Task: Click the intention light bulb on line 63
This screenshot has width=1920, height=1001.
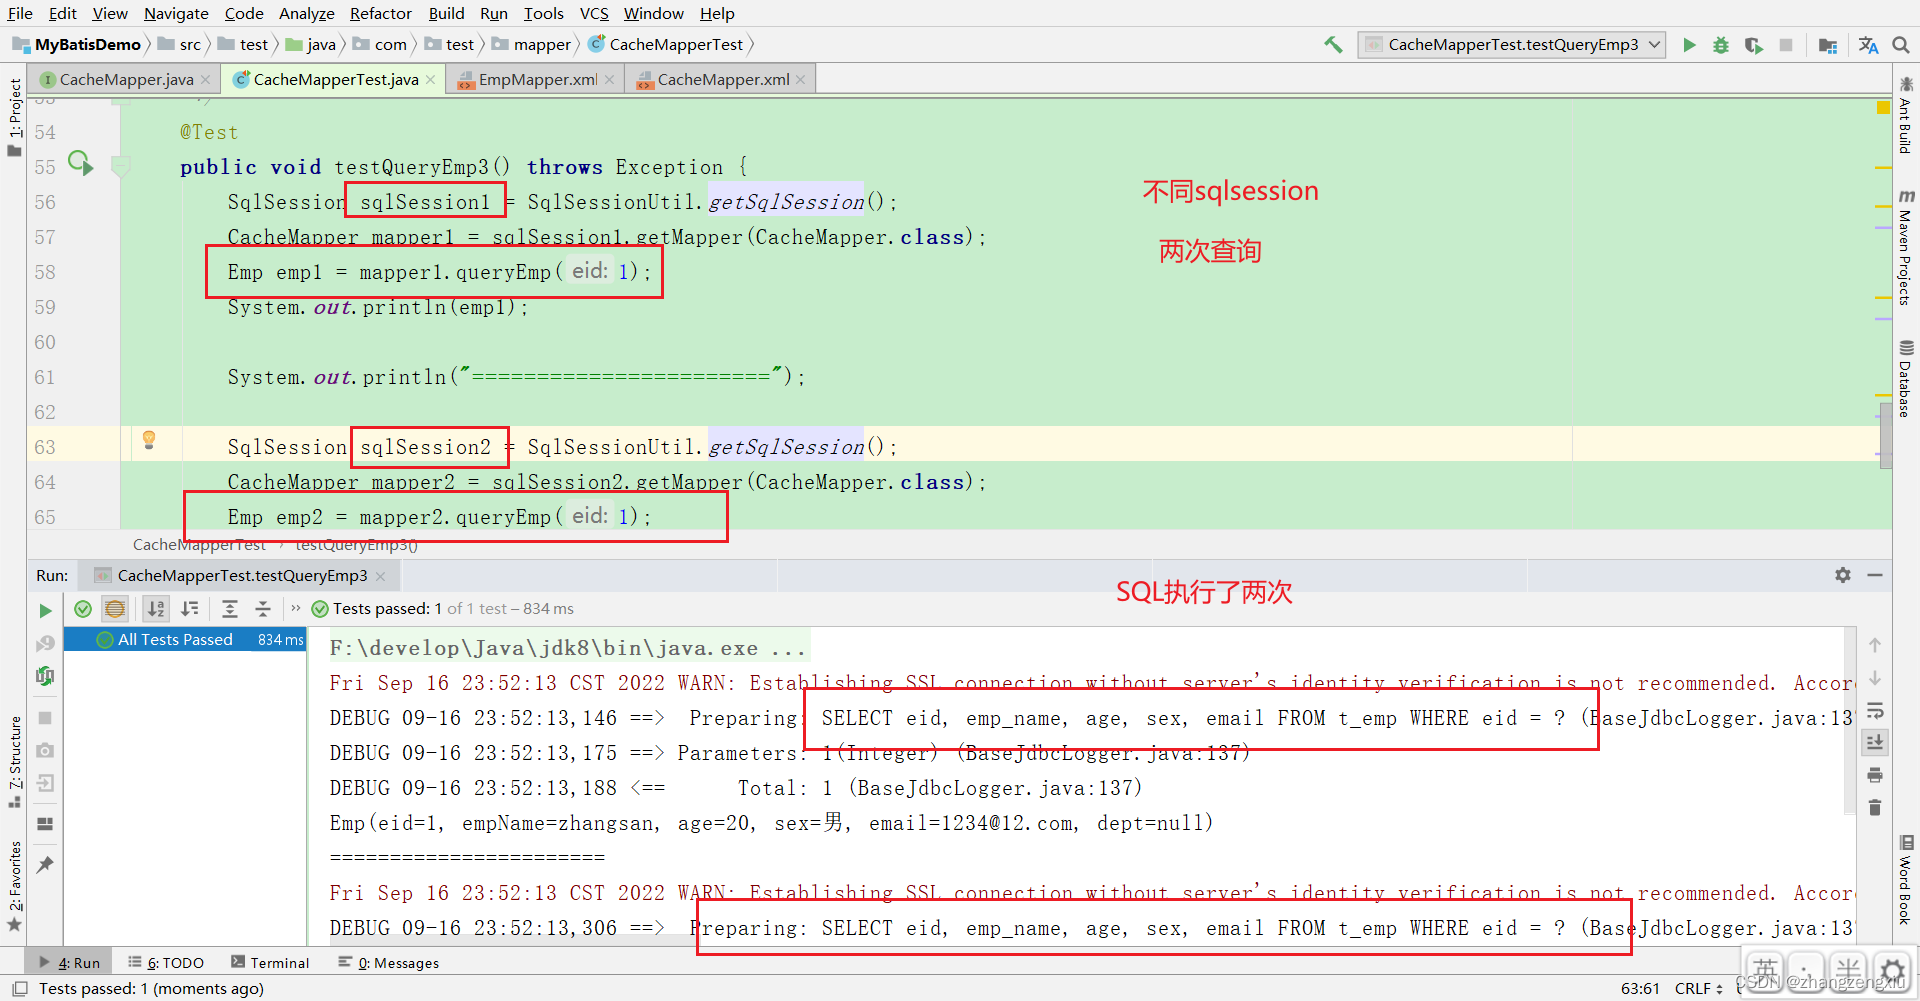Action: [149, 440]
